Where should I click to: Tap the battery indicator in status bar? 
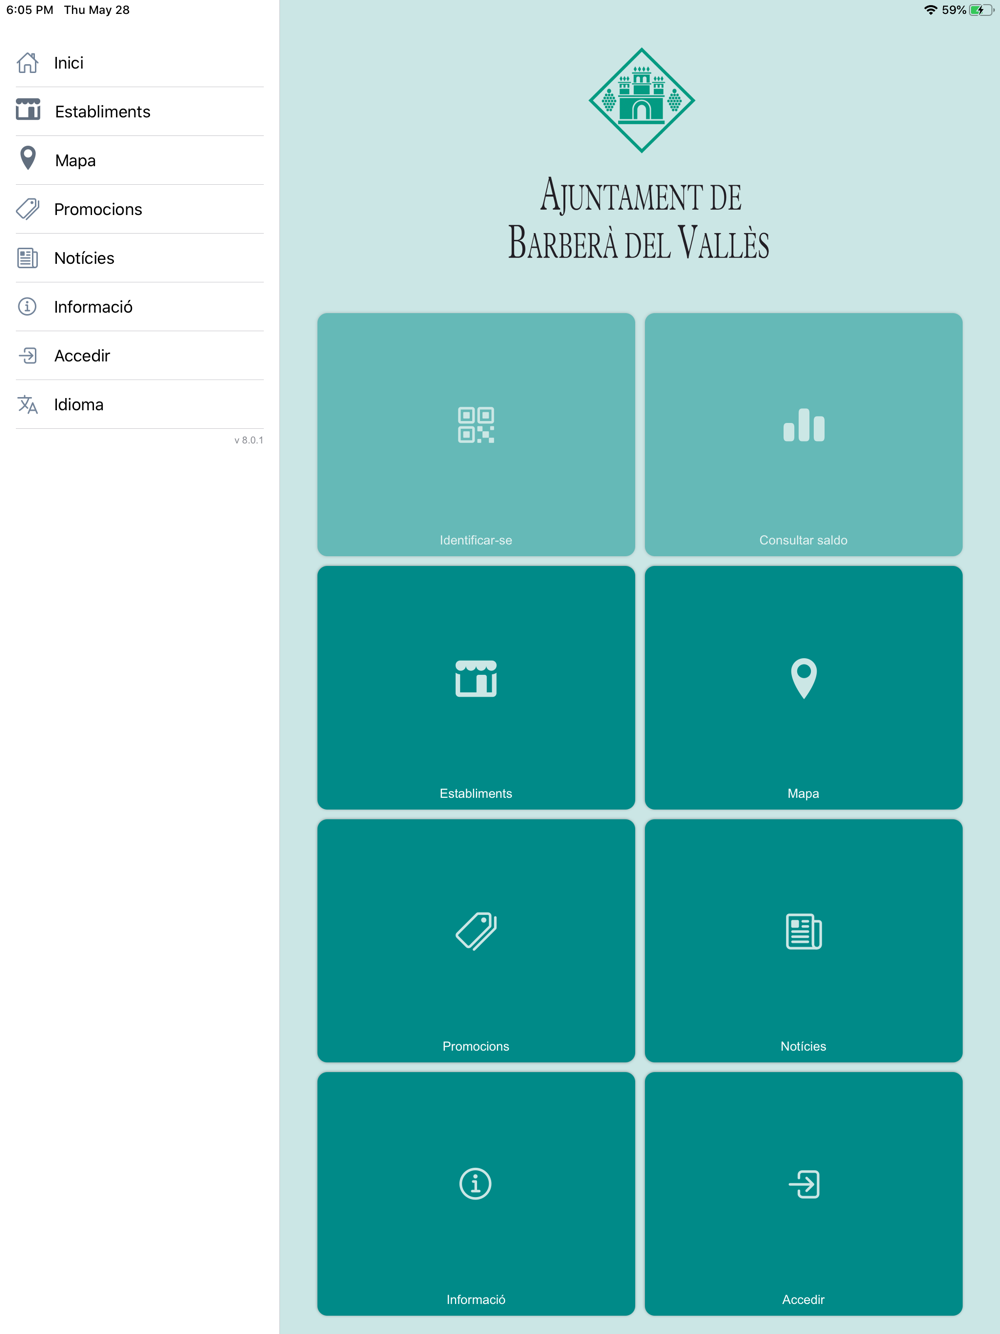coord(982,10)
